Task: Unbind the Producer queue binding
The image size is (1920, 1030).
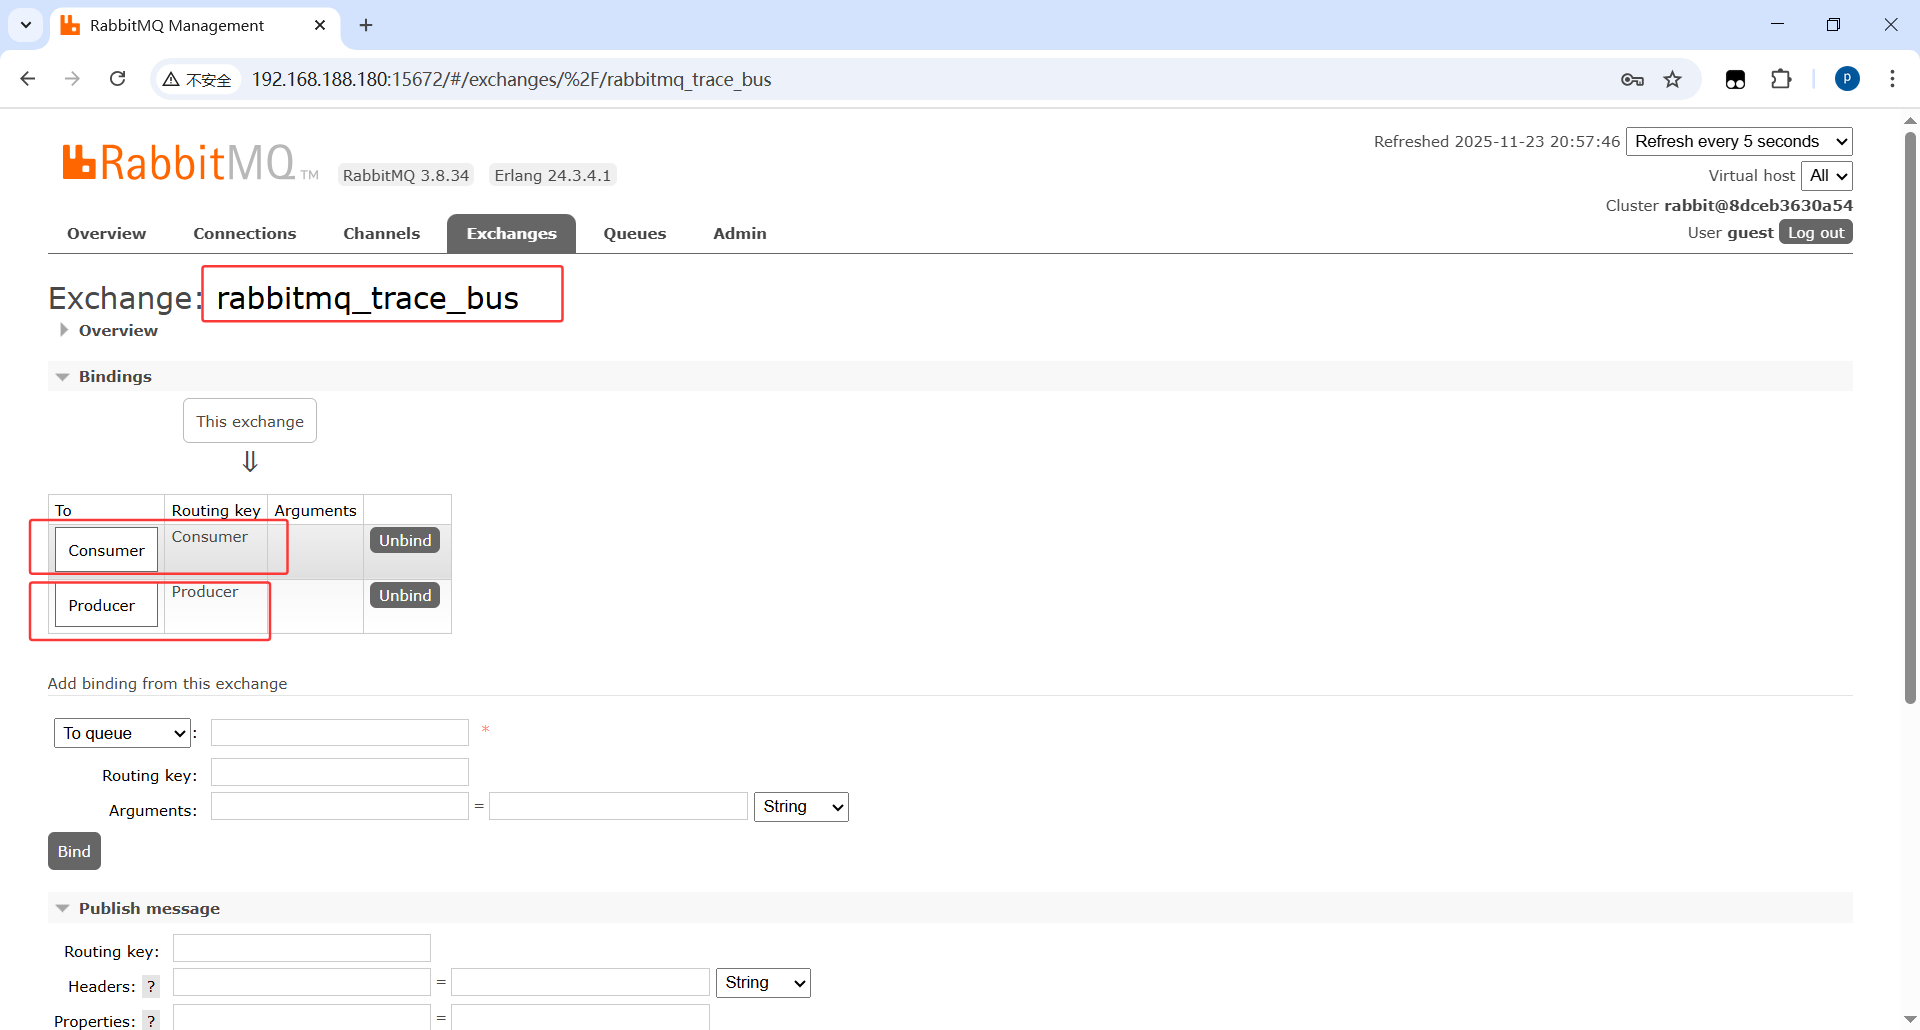Action: pyautogui.click(x=405, y=595)
